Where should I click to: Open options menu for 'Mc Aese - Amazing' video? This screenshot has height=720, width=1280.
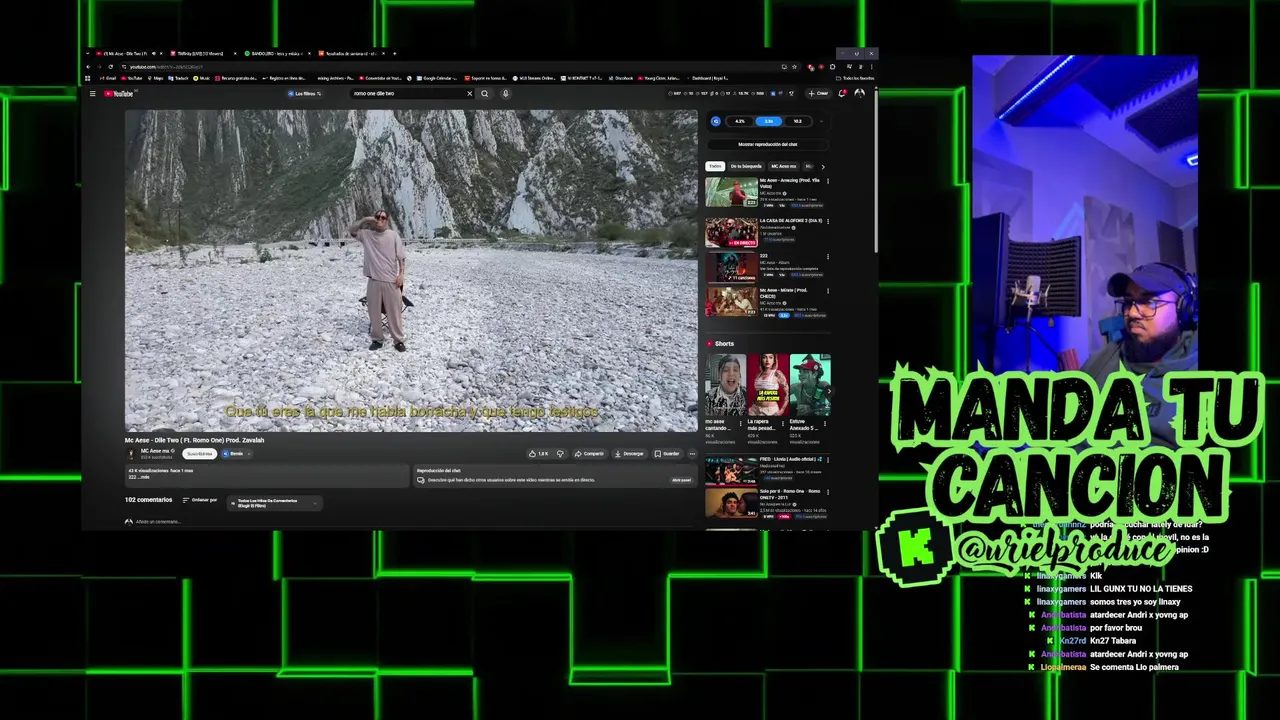point(828,181)
